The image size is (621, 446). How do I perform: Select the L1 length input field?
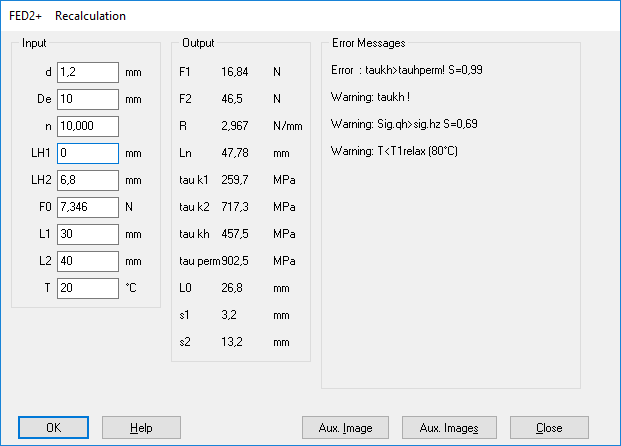(x=88, y=234)
